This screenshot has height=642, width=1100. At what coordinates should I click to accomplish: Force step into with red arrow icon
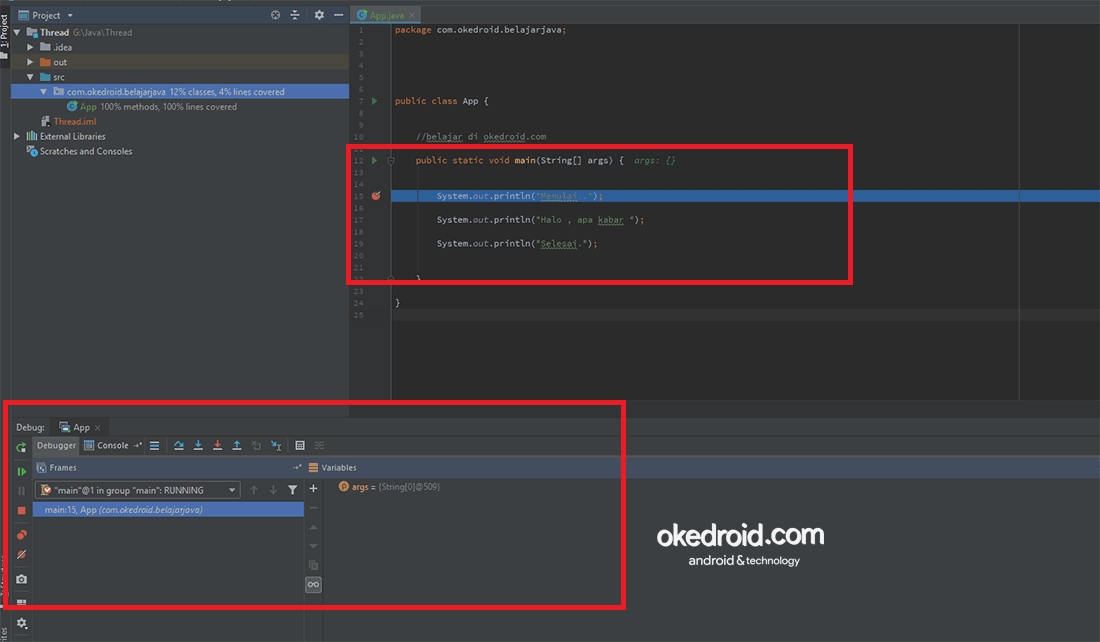(x=217, y=445)
